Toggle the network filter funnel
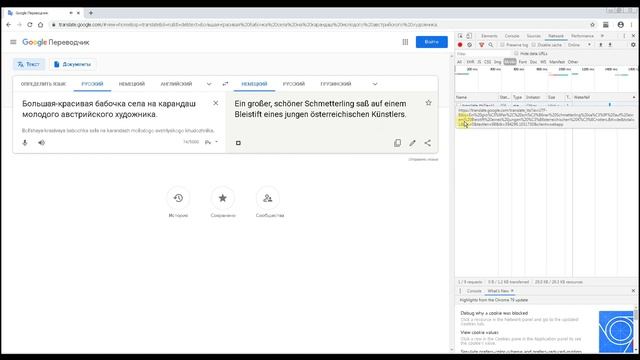The height and width of the screenshot is (360, 640). (482, 45)
